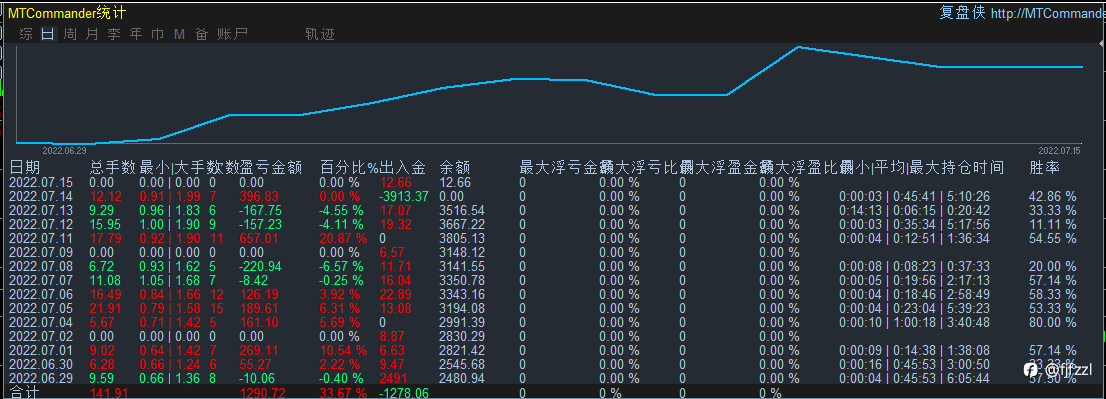The width and height of the screenshot is (1106, 399).
Task: Open the http://MTCommander link
Action: coord(1048,13)
